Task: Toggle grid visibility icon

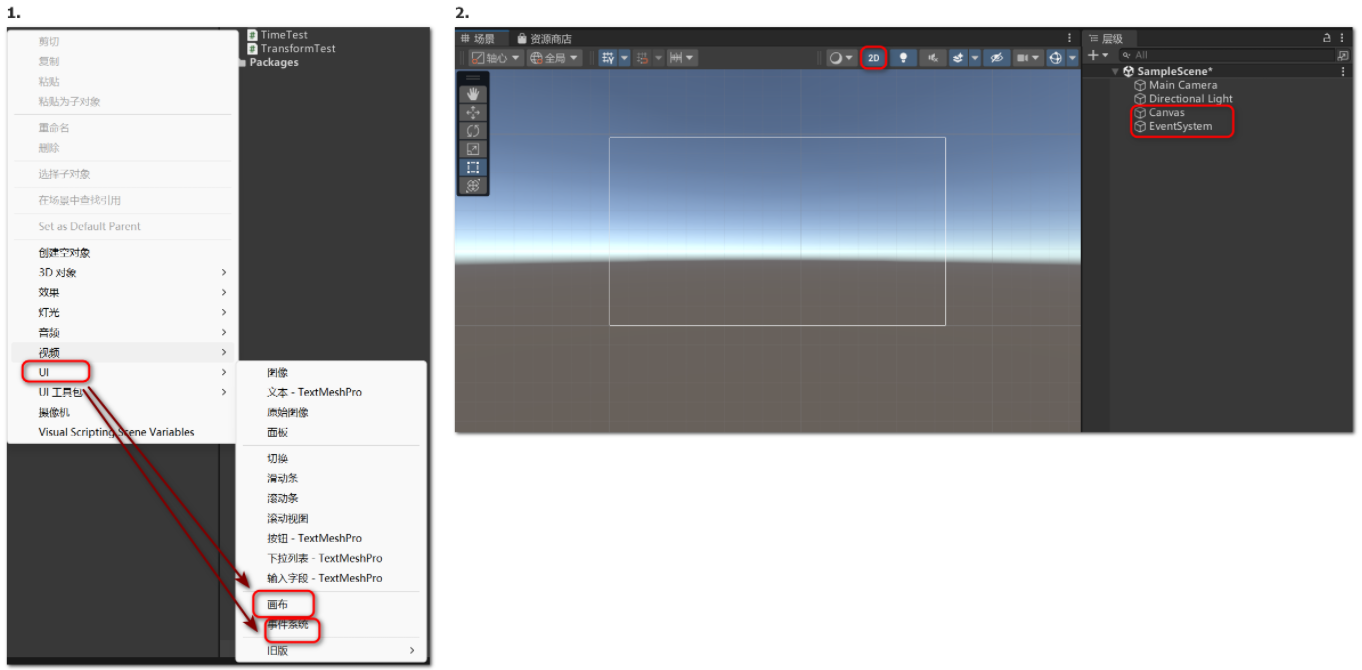Action: point(607,58)
